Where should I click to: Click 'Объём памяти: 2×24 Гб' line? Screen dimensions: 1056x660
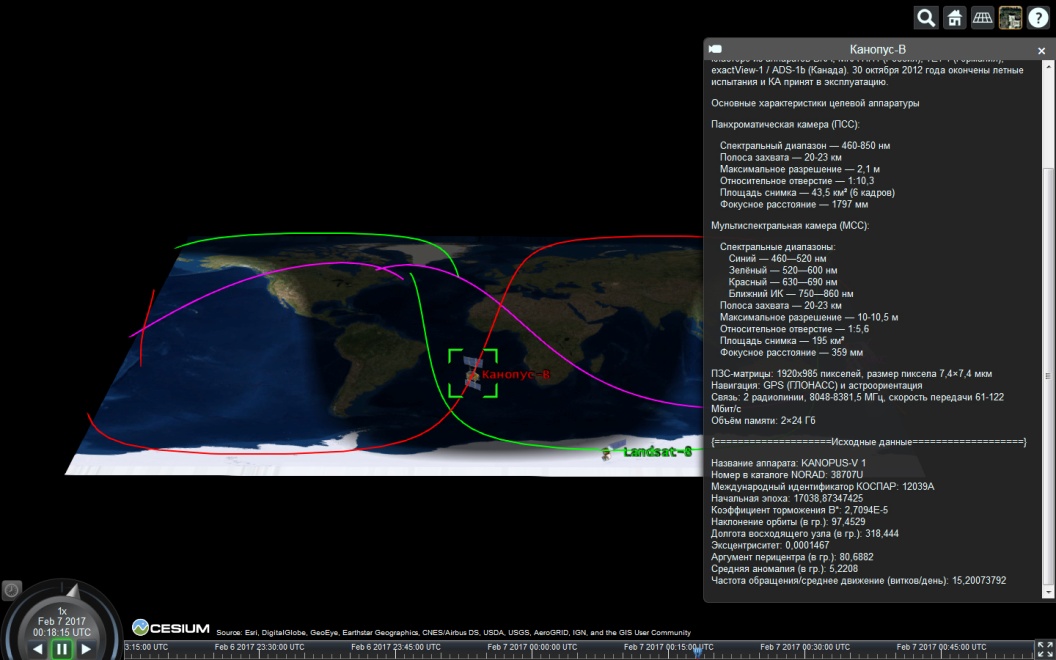click(x=763, y=421)
